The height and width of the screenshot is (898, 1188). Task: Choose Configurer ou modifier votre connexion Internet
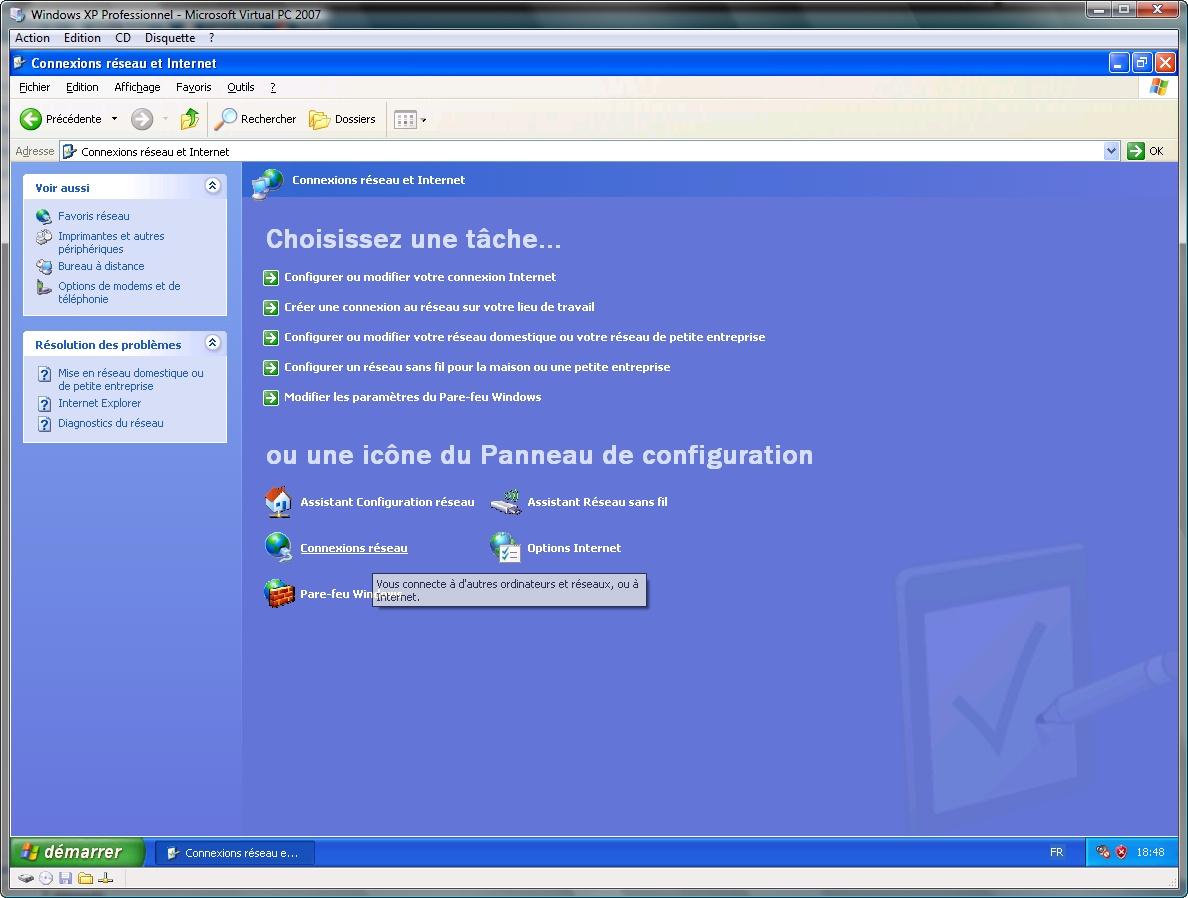420,277
